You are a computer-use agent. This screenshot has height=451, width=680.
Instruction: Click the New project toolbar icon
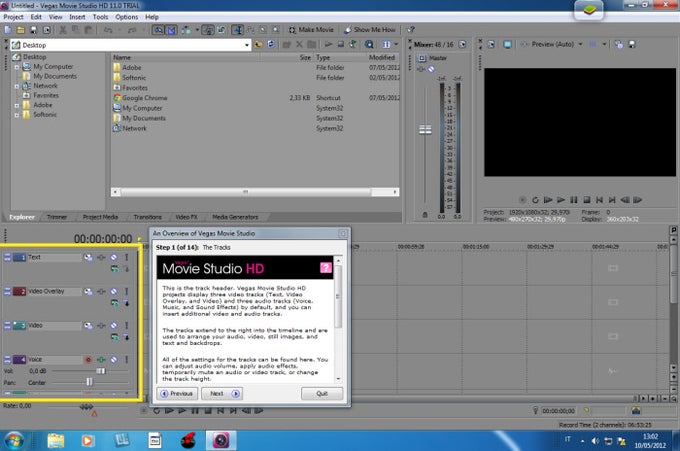pos(8,30)
